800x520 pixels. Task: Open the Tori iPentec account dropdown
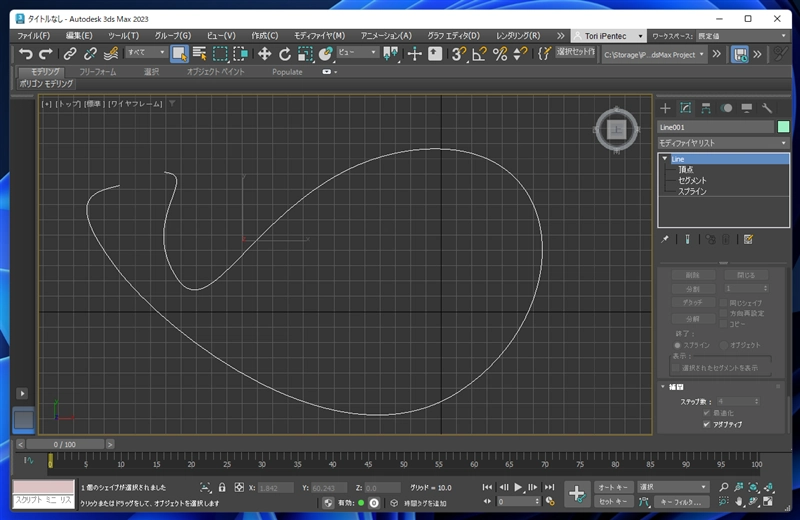(608, 36)
